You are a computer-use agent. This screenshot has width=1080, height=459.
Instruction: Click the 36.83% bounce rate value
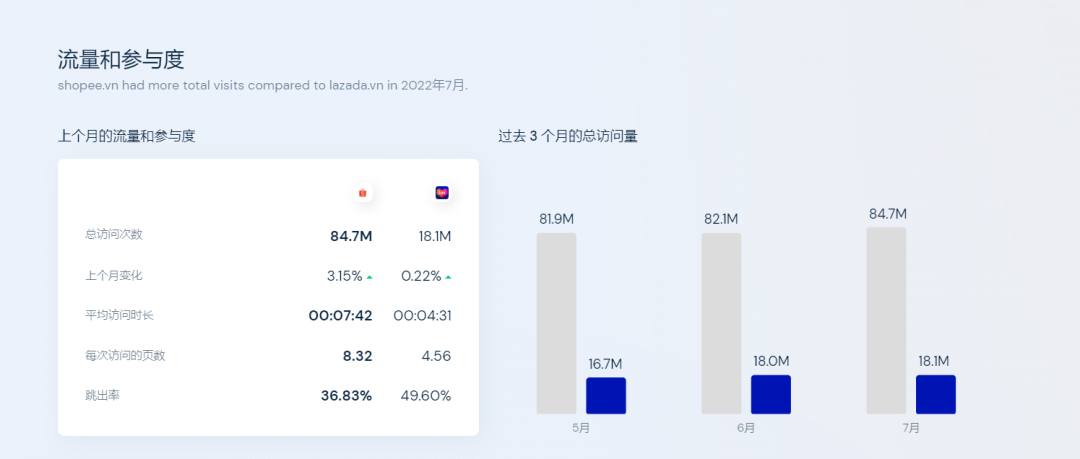346,396
